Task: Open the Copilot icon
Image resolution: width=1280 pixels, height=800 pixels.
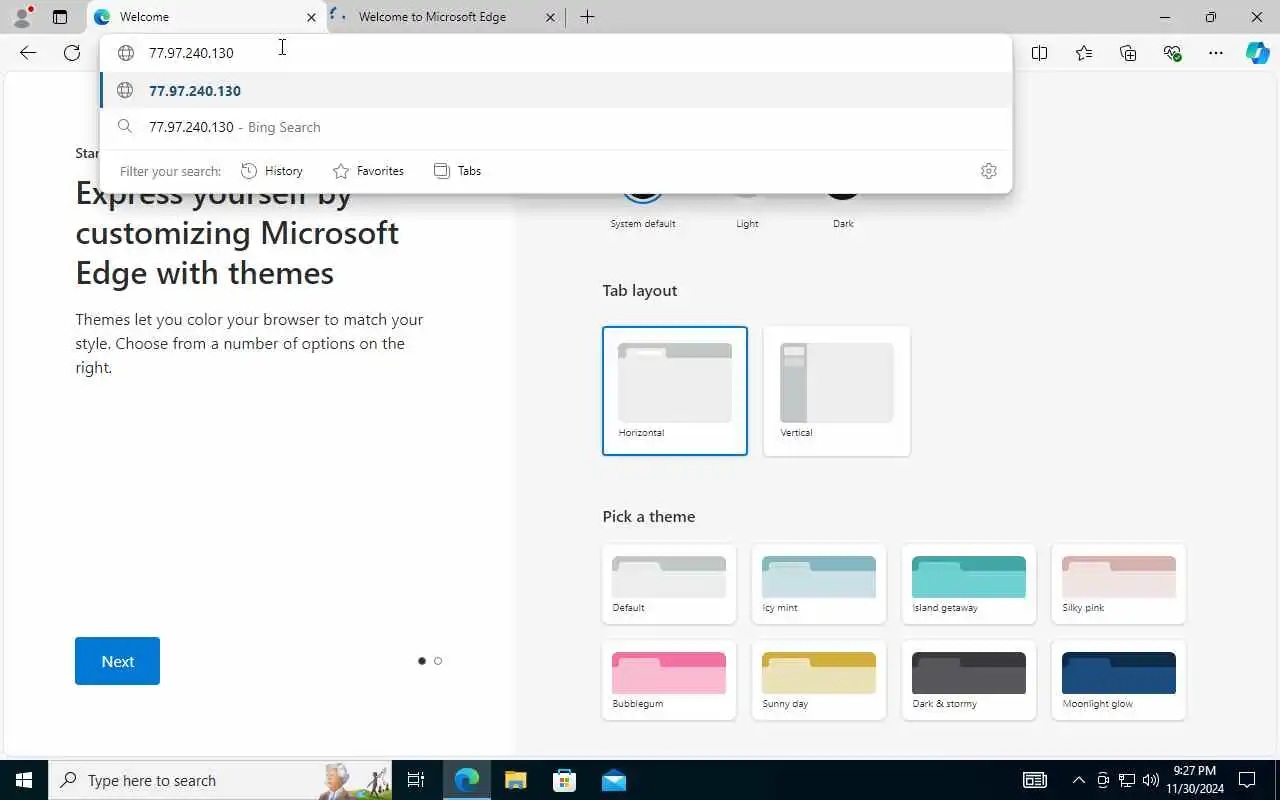Action: (x=1258, y=53)
